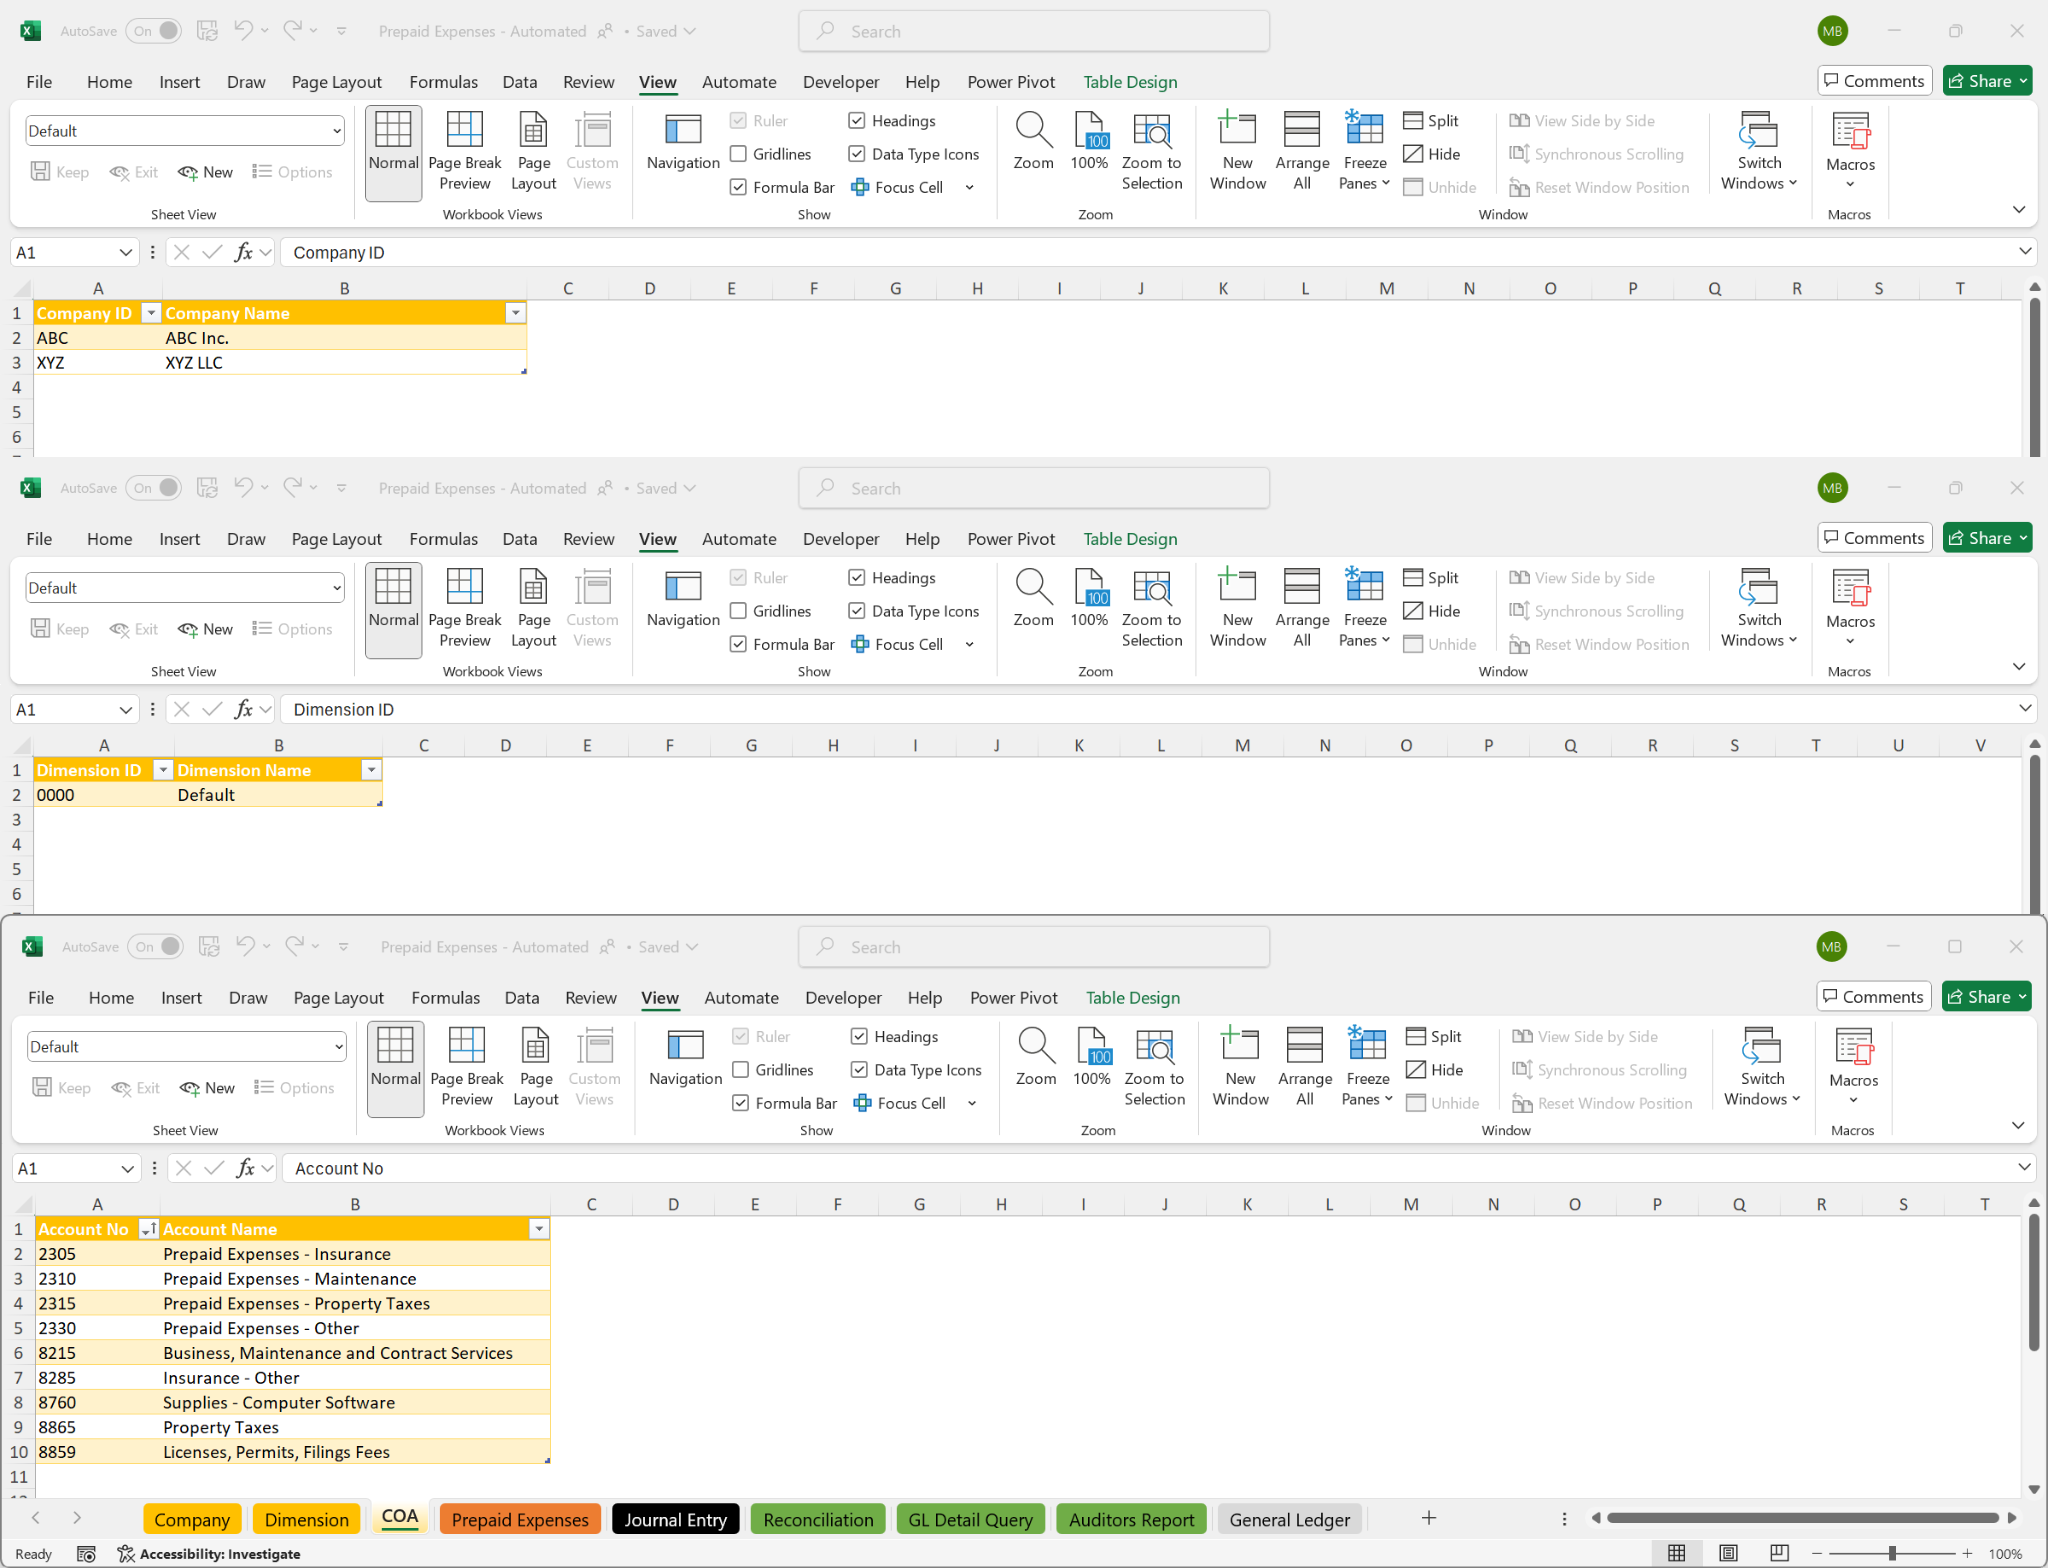Viewport: 2048px width, 1568px height.
Task: Open the Reconciliation sheet tab
Action: 817,1519
